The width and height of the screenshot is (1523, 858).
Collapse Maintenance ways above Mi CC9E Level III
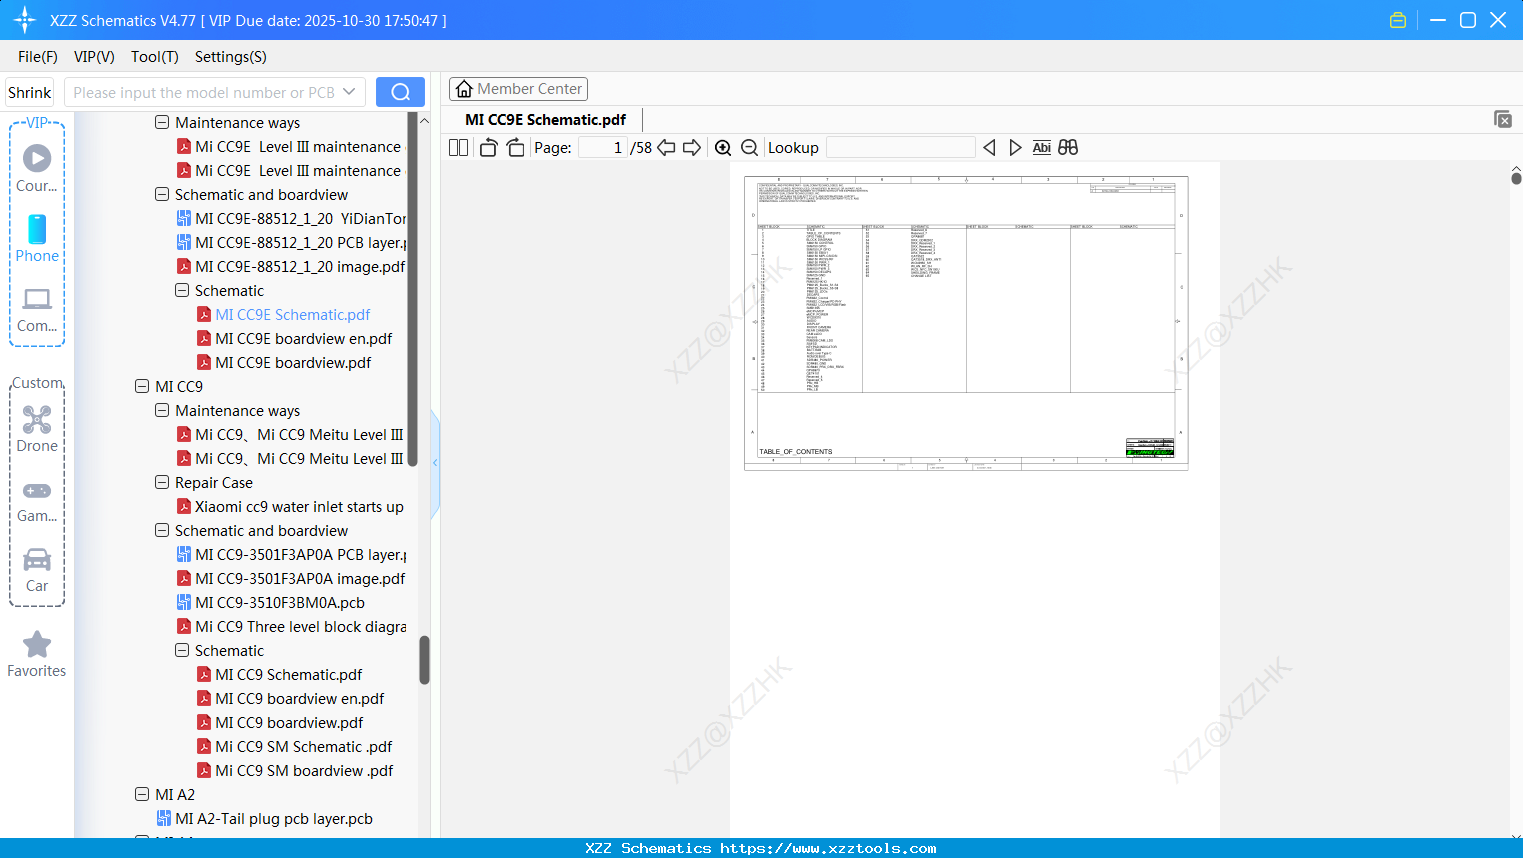pyautogui.click(x=162, y=122)
